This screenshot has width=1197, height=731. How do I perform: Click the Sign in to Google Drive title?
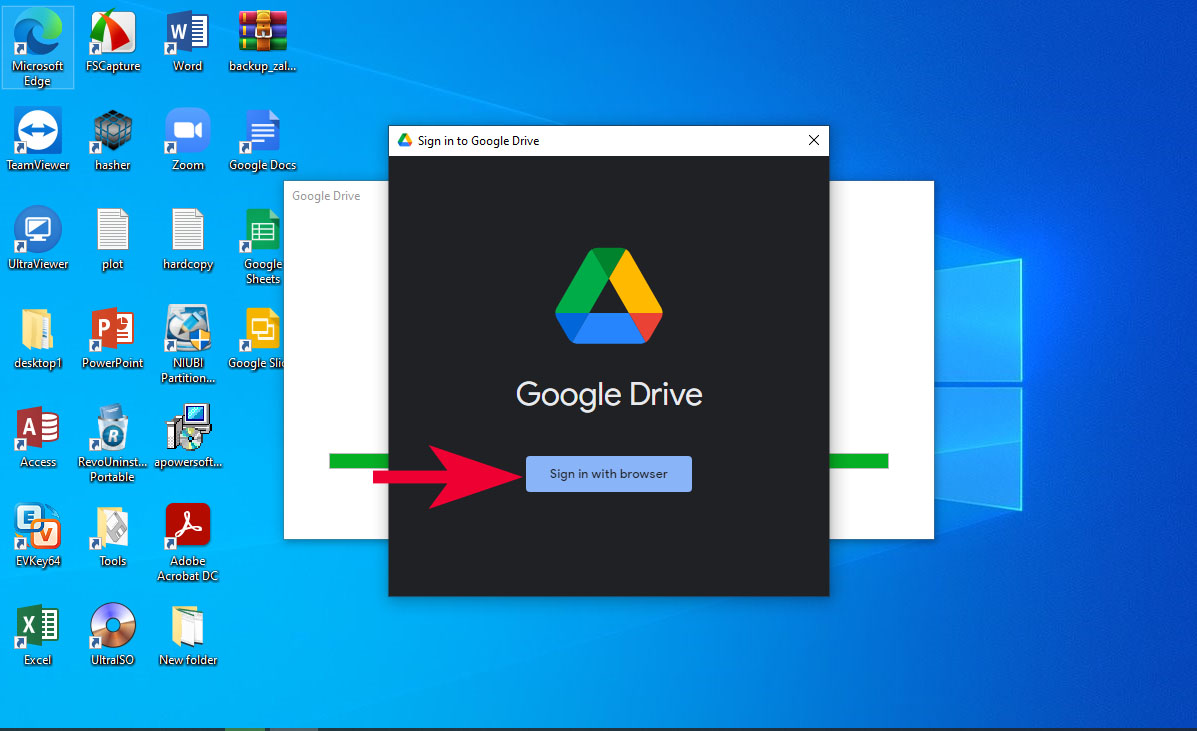point(479,141)
